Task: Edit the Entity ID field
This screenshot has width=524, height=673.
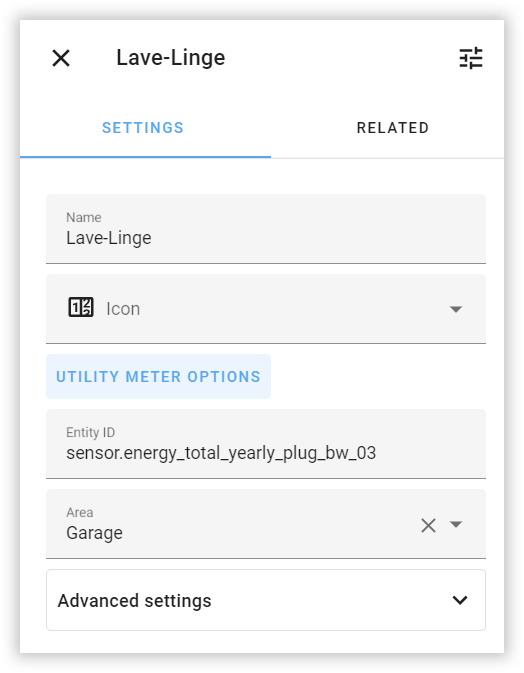Action: tap(266, 444)
